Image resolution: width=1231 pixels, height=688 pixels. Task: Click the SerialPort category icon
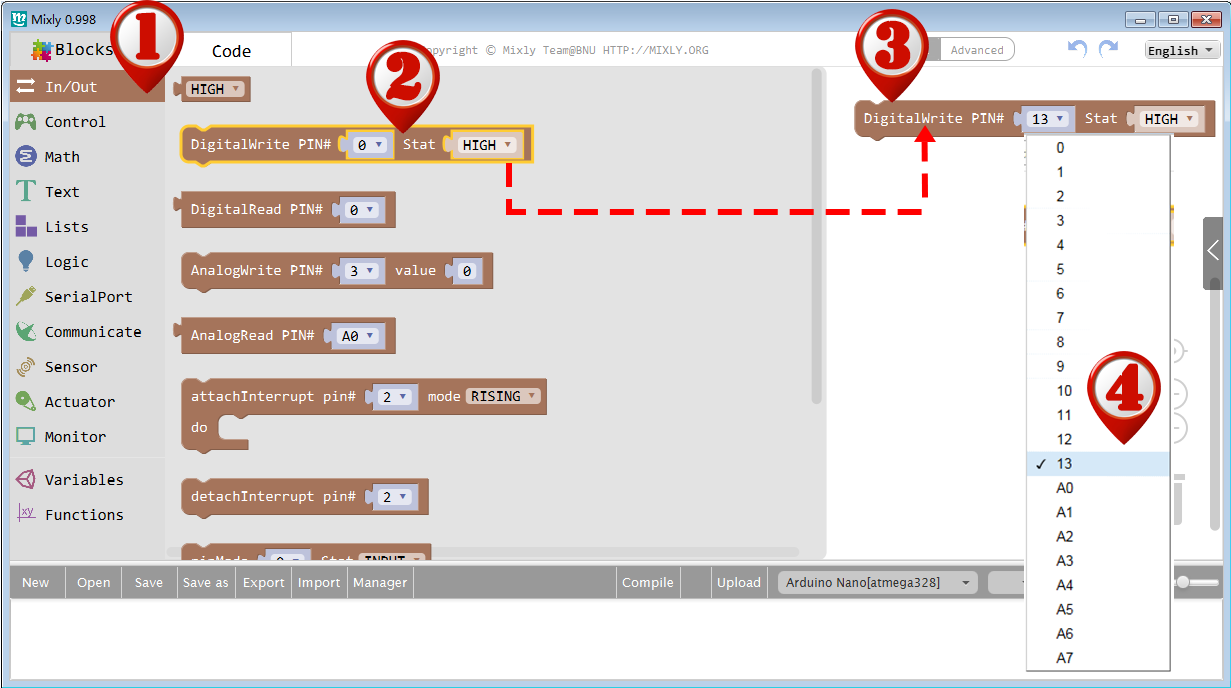point(26,297)
